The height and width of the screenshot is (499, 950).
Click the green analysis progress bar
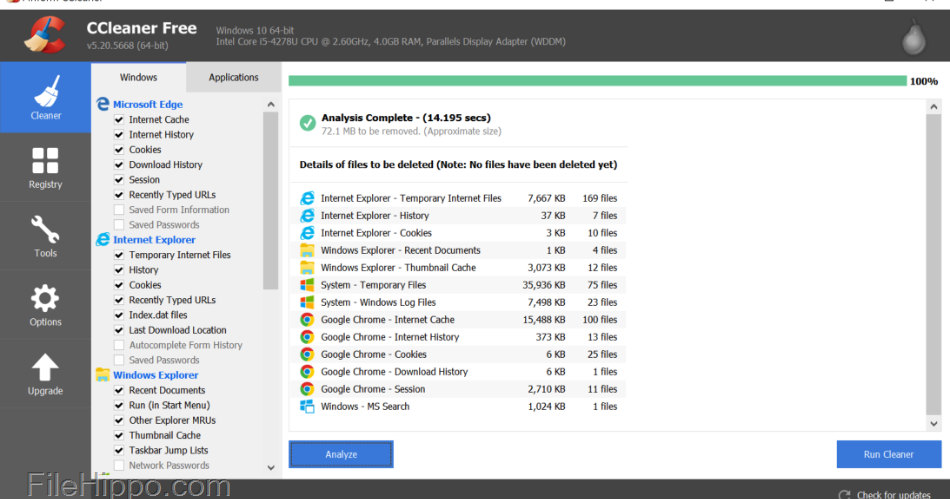coord(597,81)
